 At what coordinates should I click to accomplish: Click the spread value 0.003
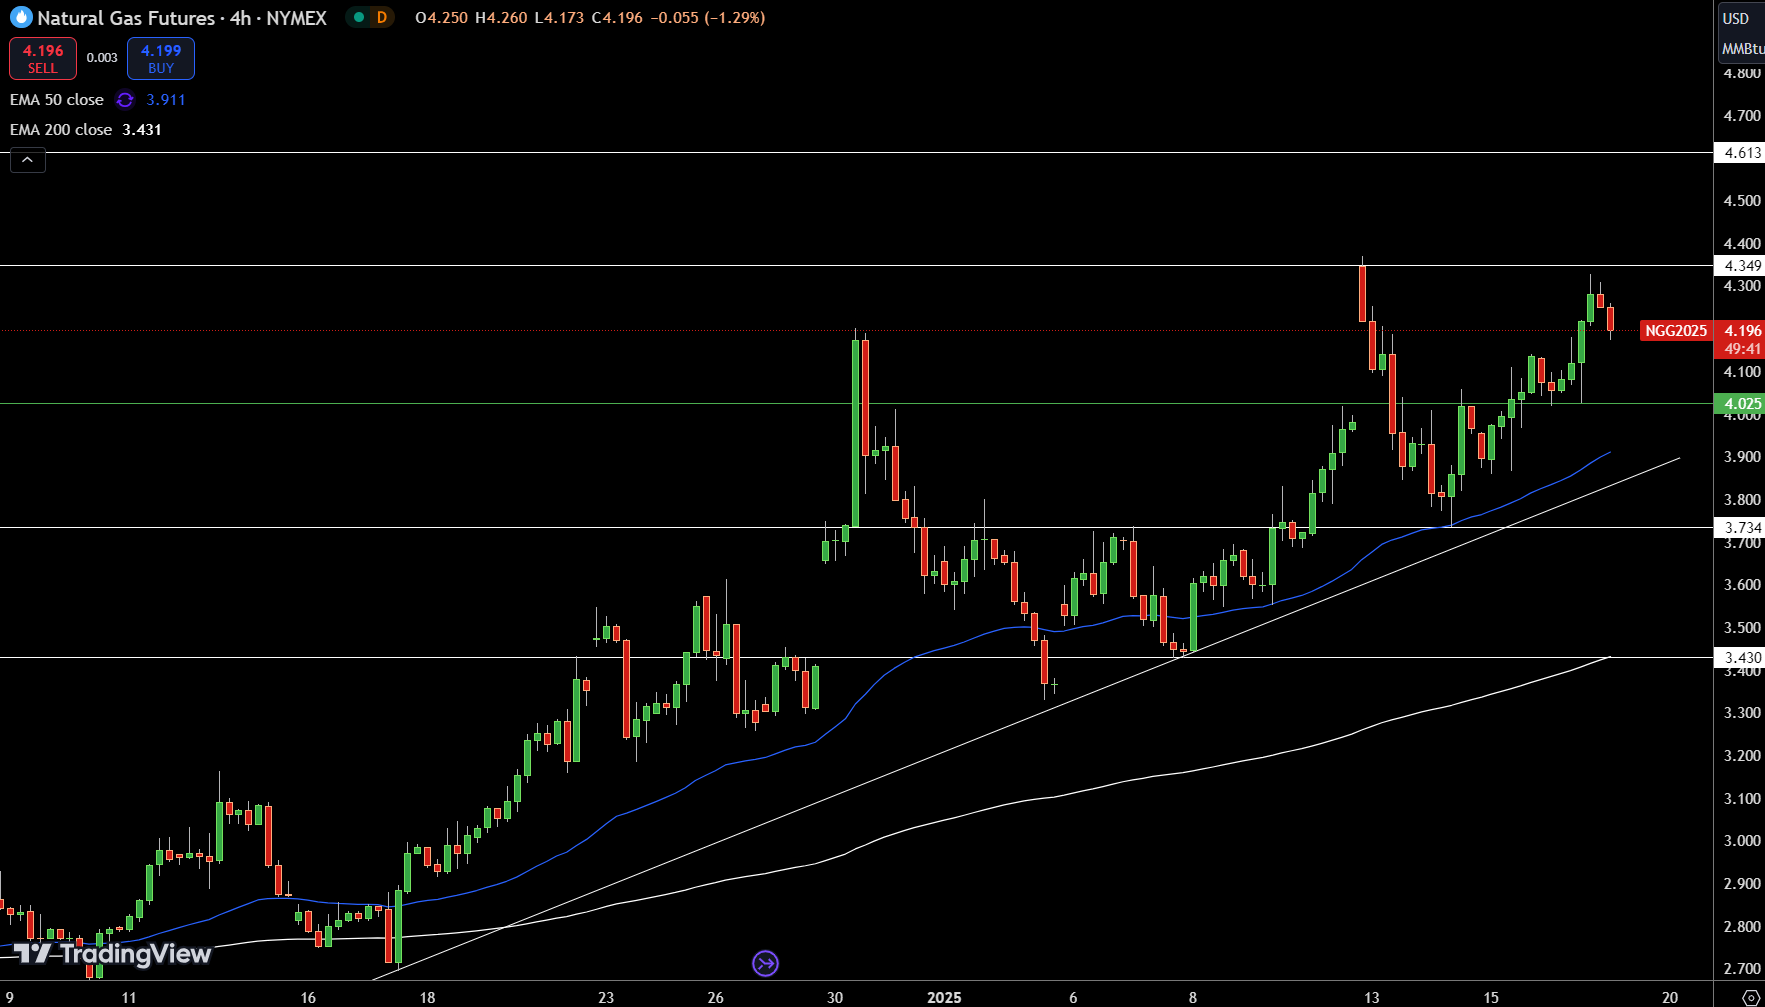pyautogui.click(x=102, y=58)
